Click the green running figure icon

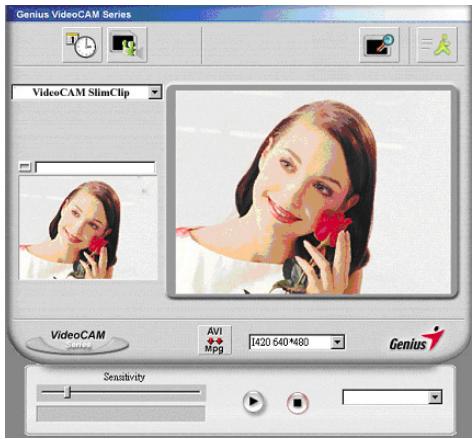coord(437,45)
